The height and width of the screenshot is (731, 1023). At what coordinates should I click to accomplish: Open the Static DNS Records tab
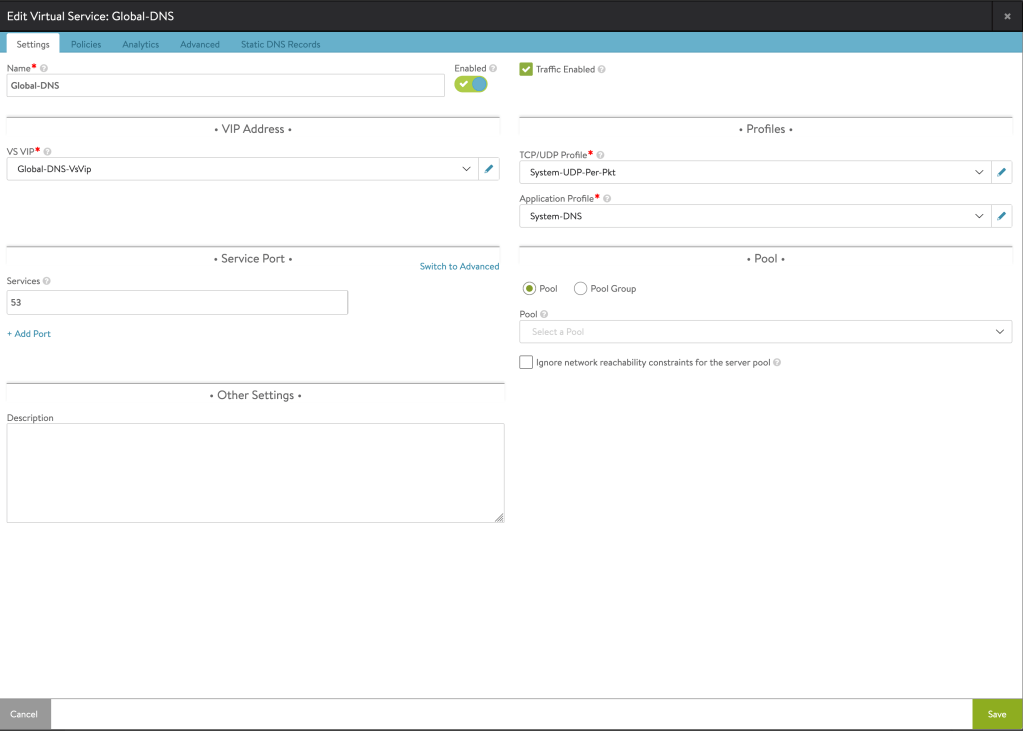pos(280,44)
